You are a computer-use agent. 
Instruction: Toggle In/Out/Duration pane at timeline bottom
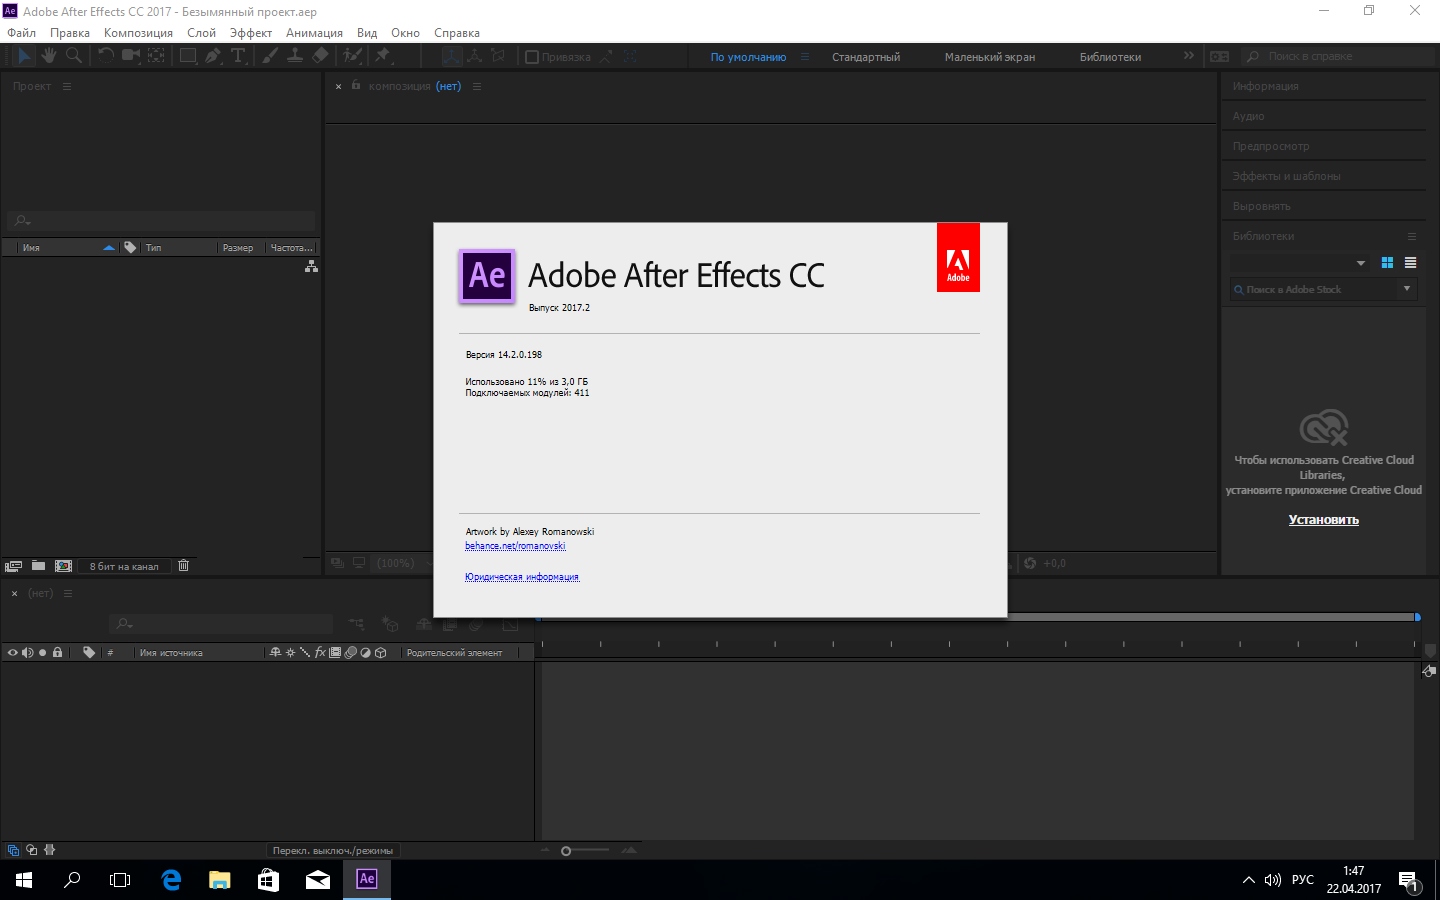click(x=49, y=850)
